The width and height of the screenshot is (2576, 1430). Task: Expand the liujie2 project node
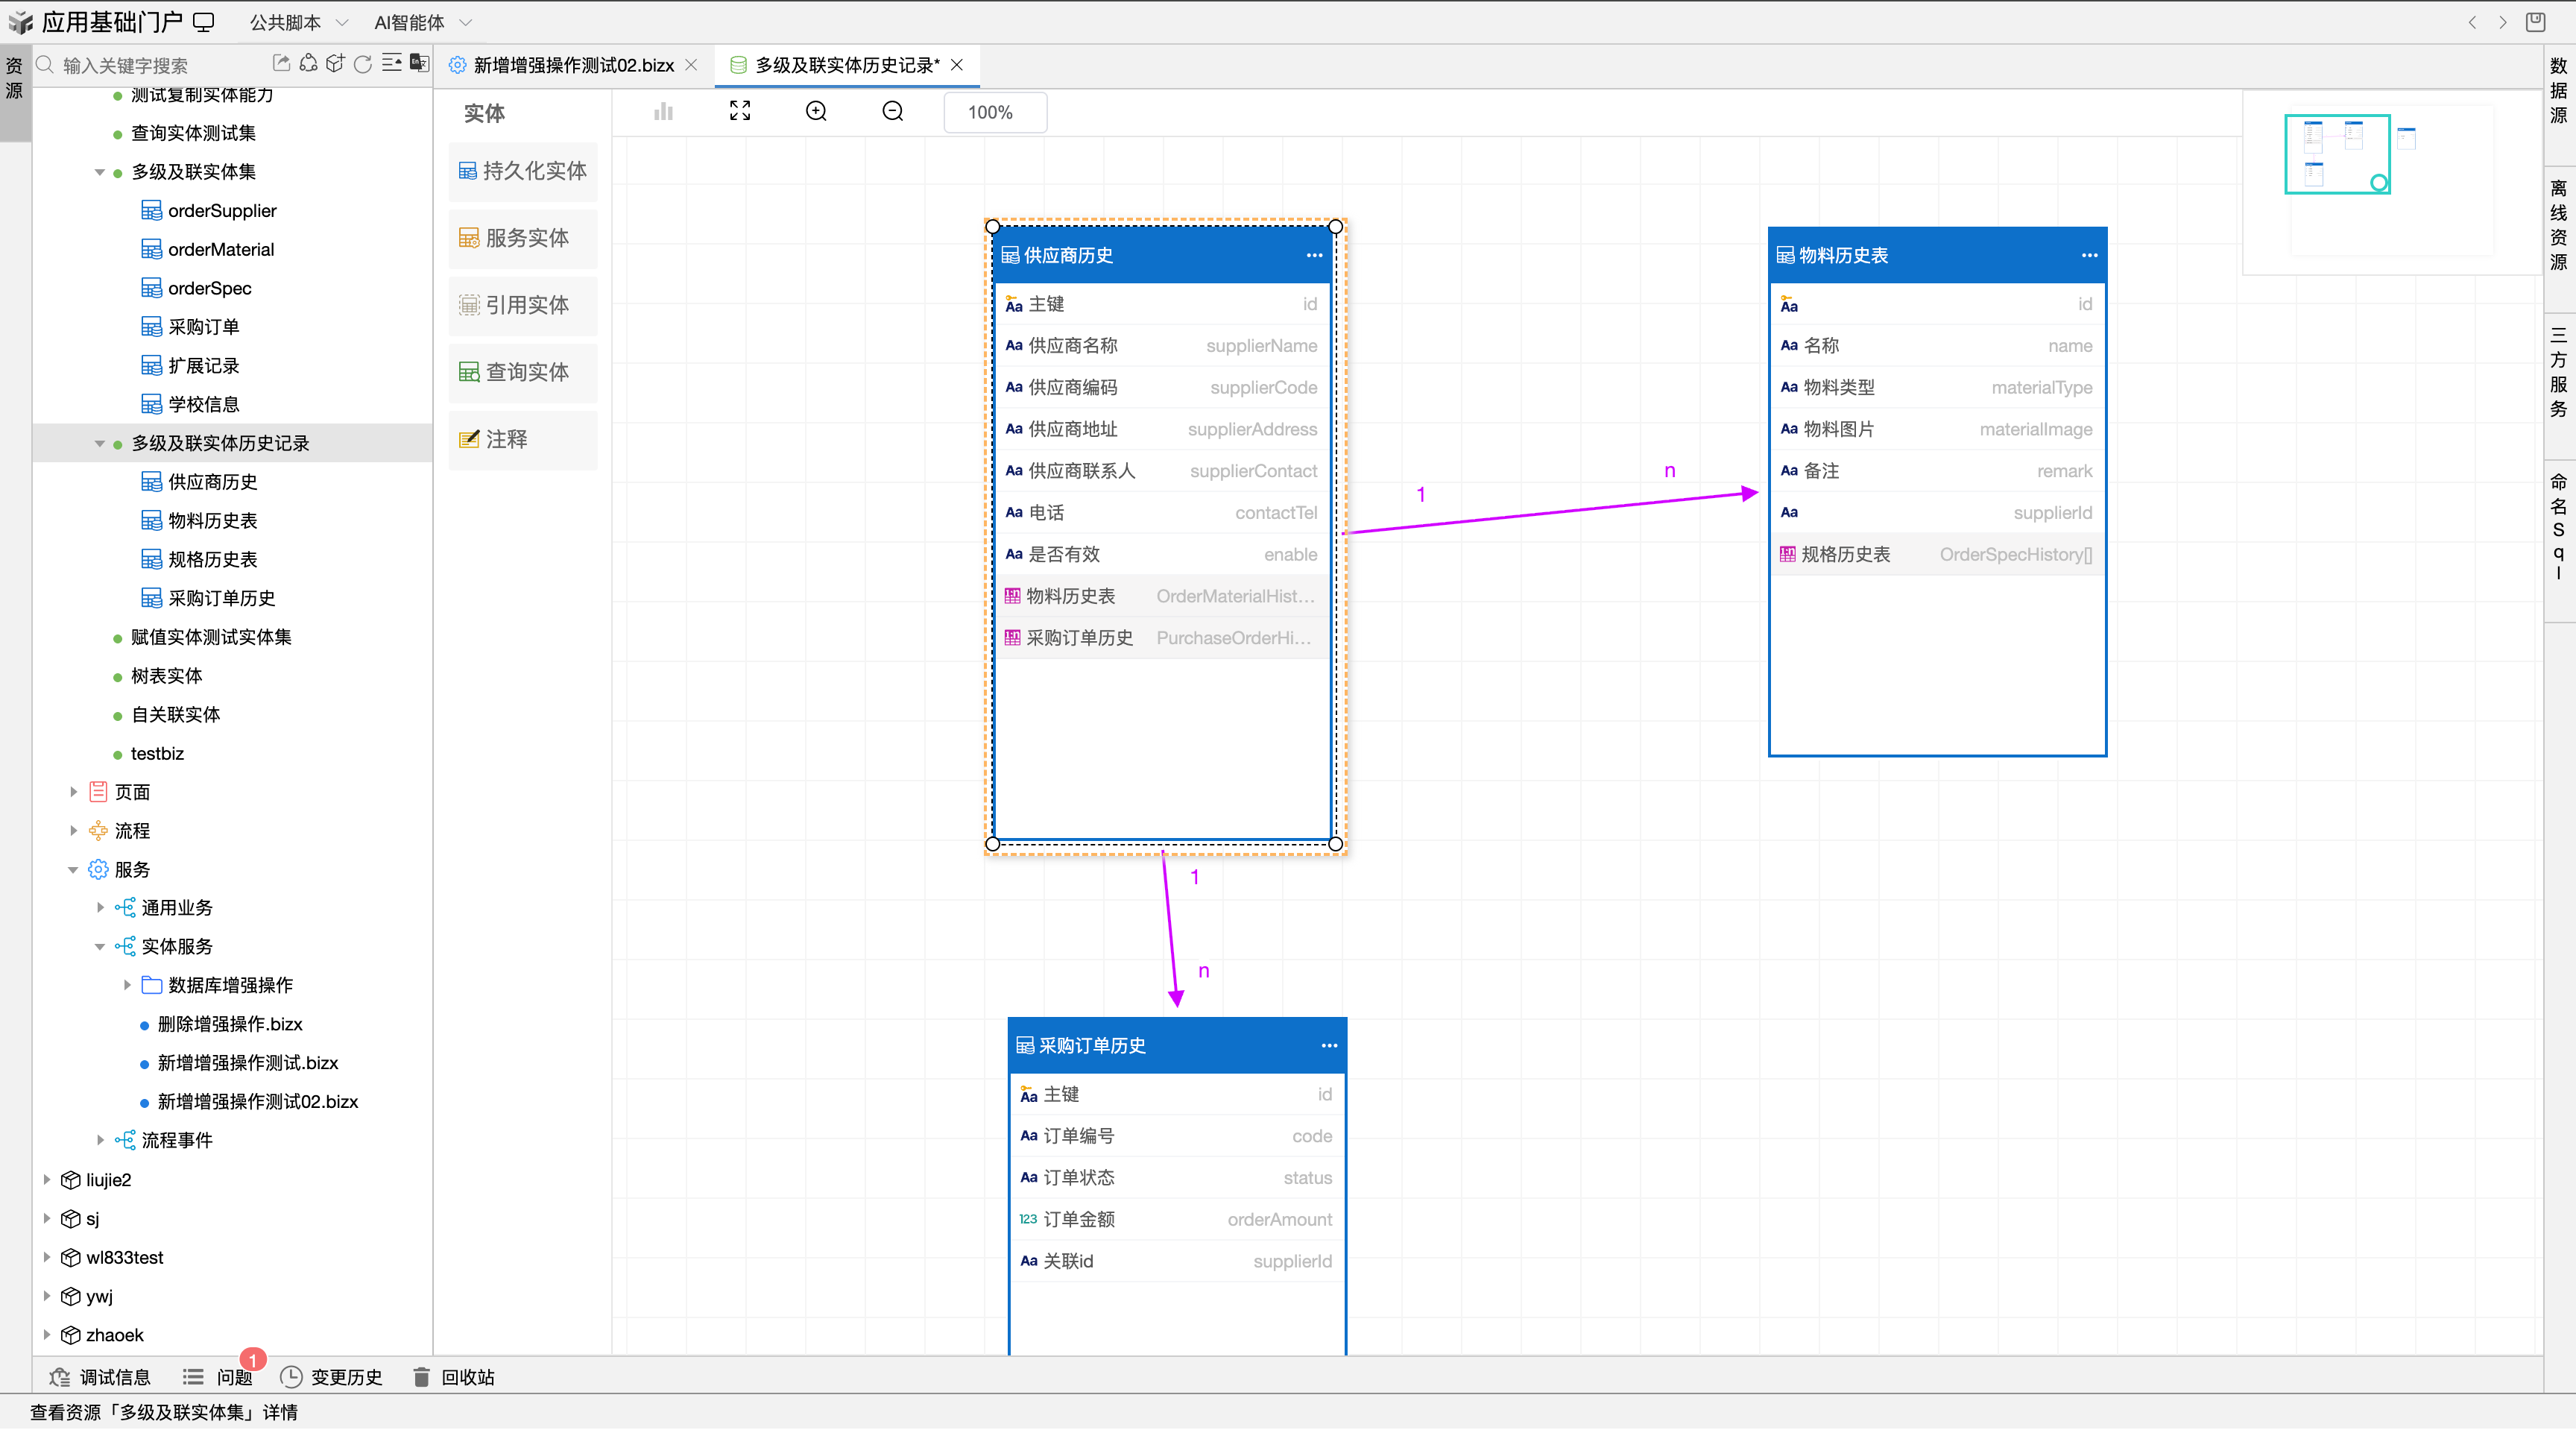click(47, 1179)
